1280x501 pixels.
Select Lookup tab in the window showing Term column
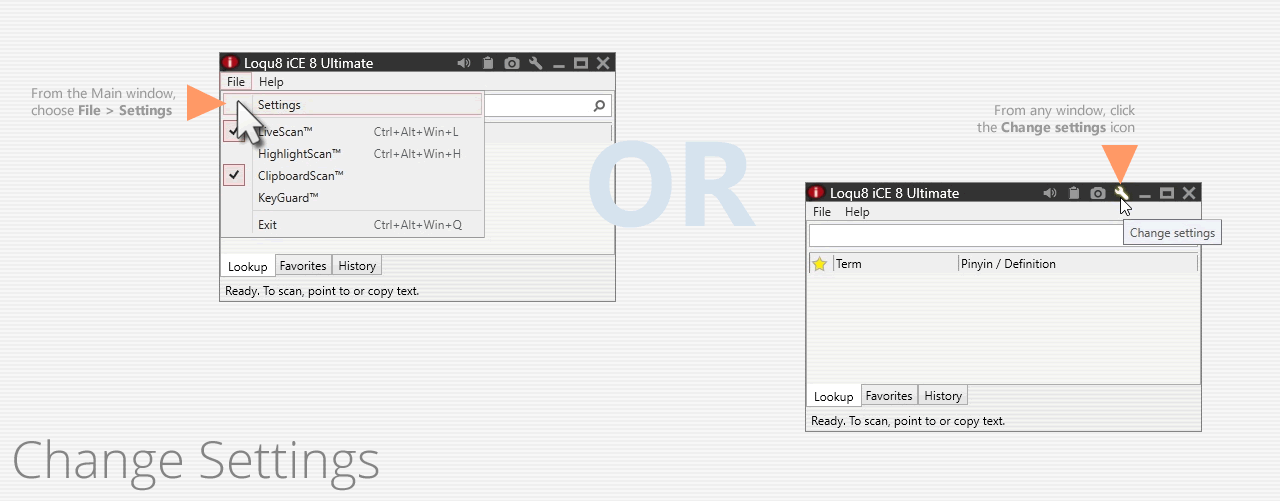pos(834,396)
